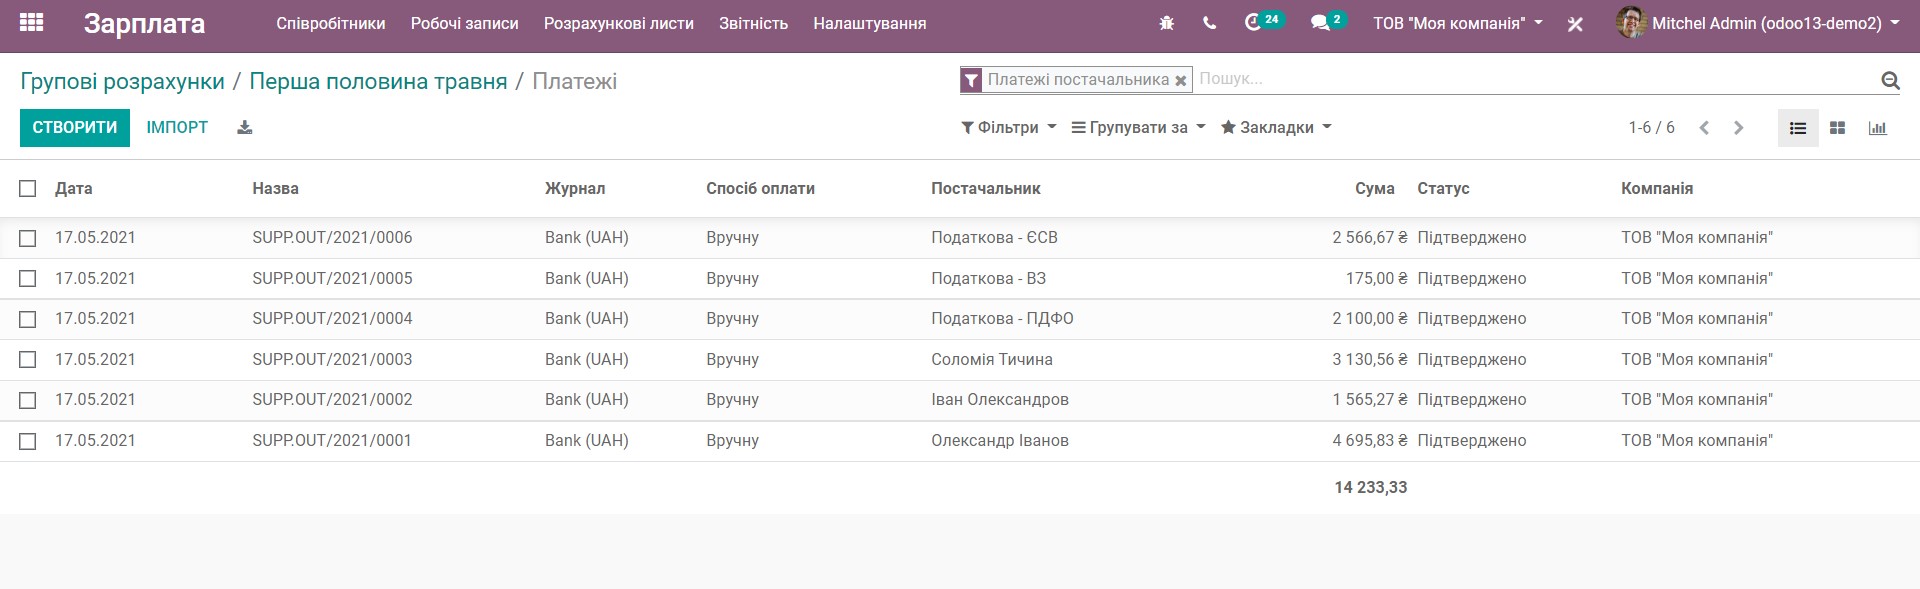Viewport: 1920px width, 589px height.
Task: Click the 3 130,56 ₴ amount cell
Action: [x=1369, y=359]
